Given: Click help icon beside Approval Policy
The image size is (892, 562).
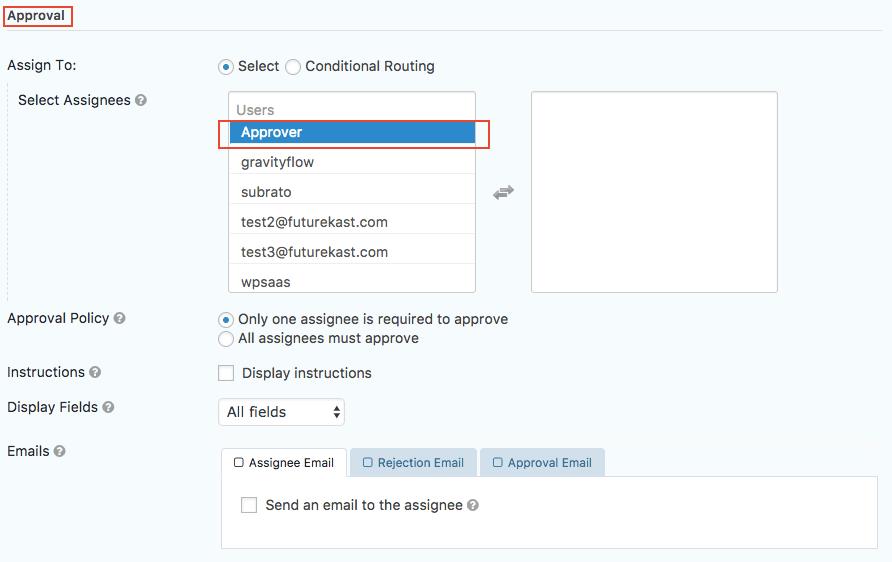Looking at the screenshot, I should (x=120, y=319).
